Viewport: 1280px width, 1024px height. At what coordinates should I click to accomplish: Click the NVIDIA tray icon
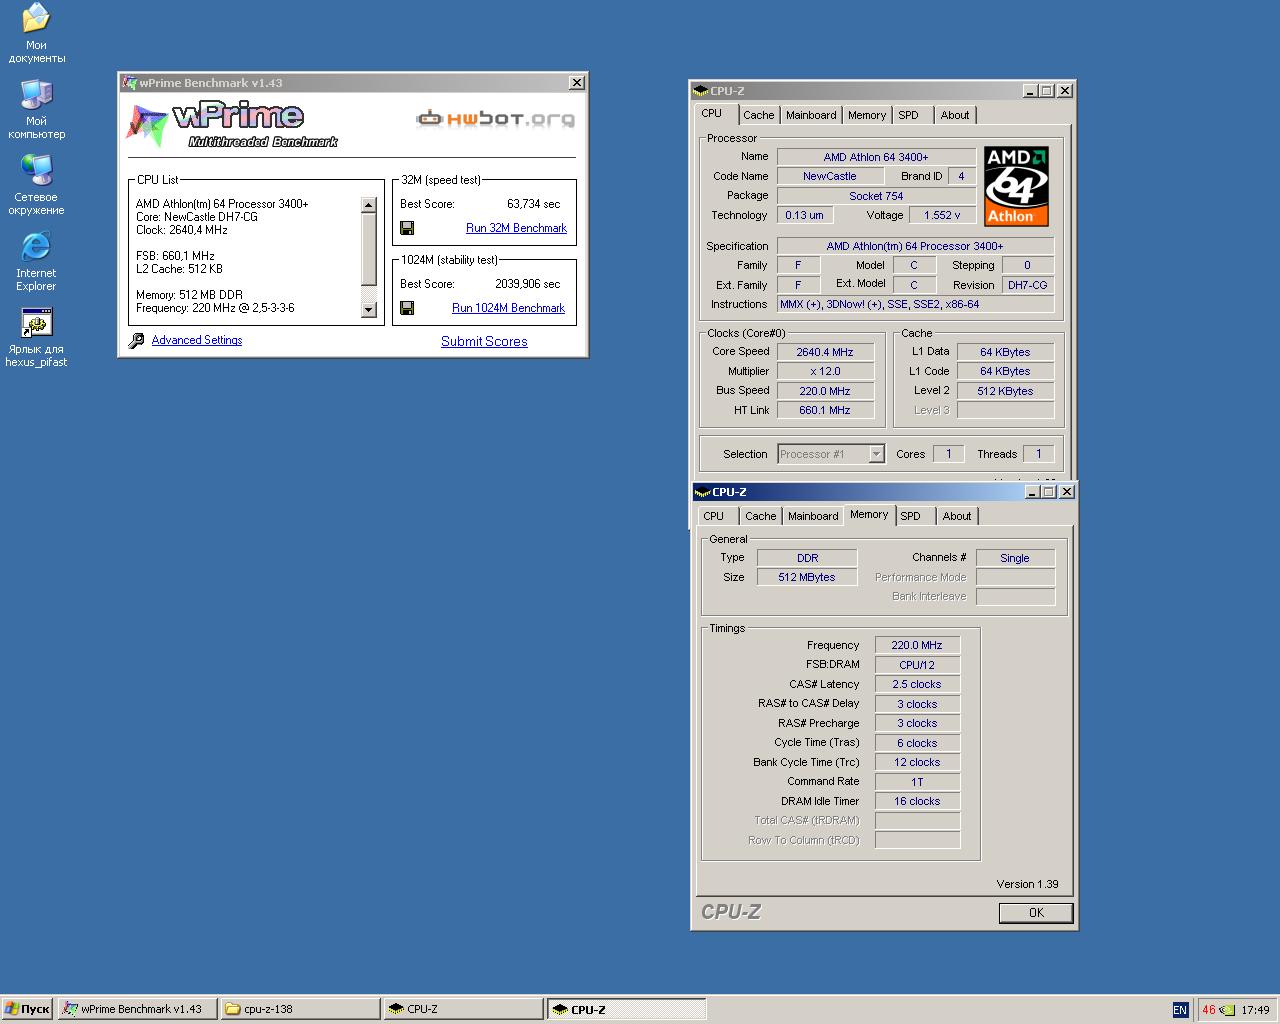[x=1227, y=1010]
